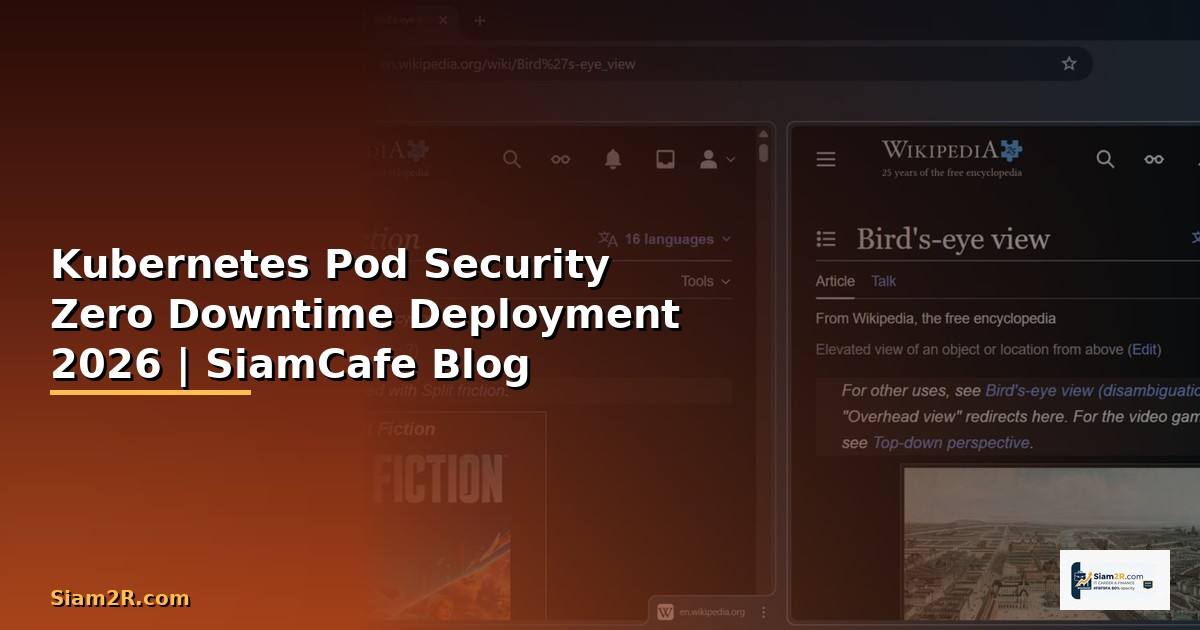Image resolution: width=1200 pixels, height=630 pixels.
Task: Expand the user account menu
Action: click(x=717, y=159)
